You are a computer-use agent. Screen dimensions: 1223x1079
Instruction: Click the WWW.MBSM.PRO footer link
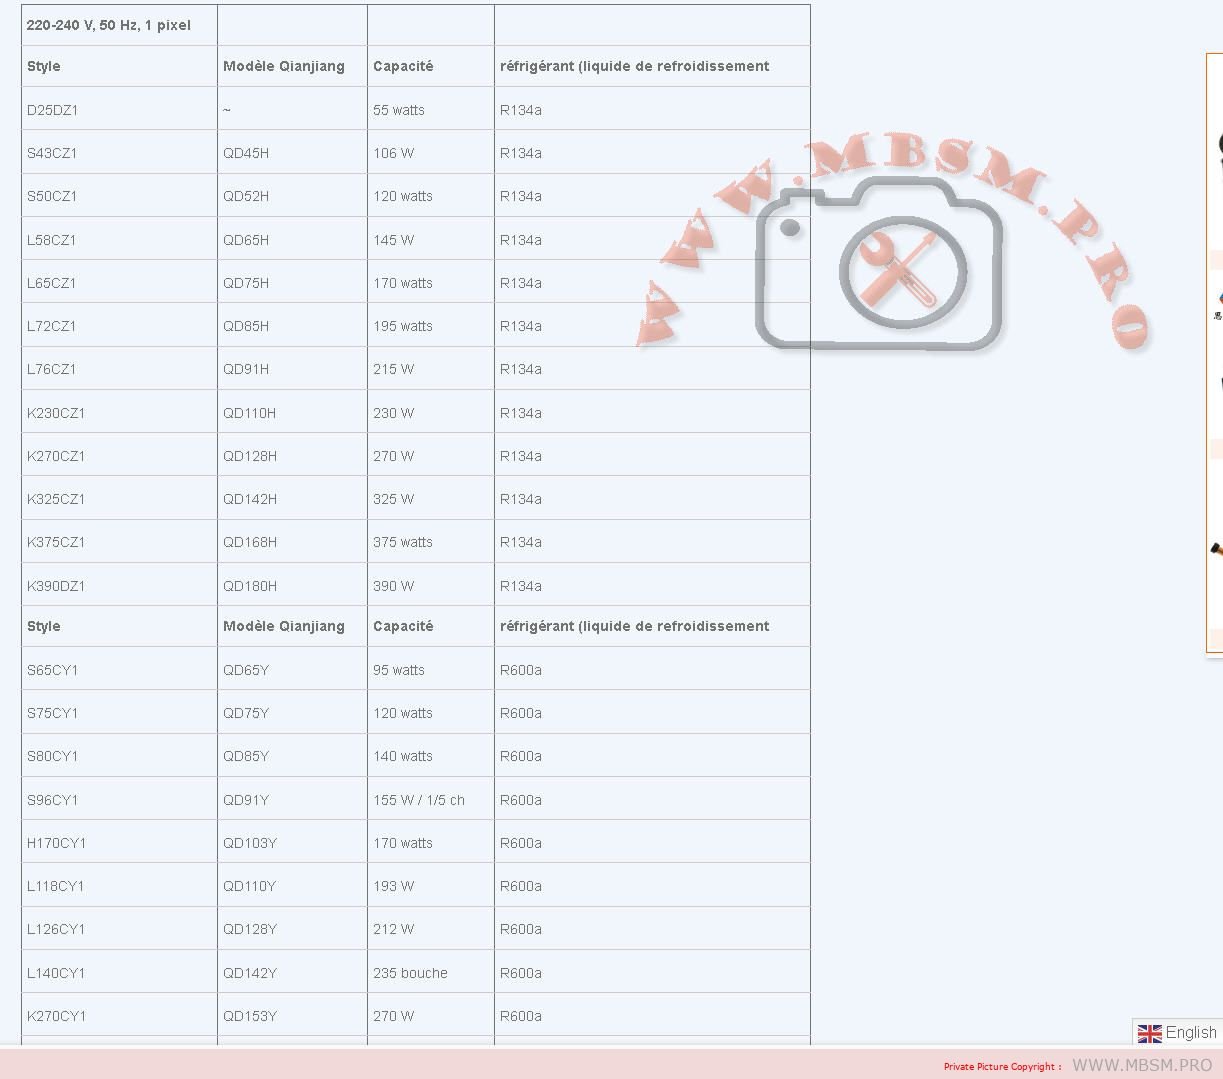click(x=1142, y=1065)
